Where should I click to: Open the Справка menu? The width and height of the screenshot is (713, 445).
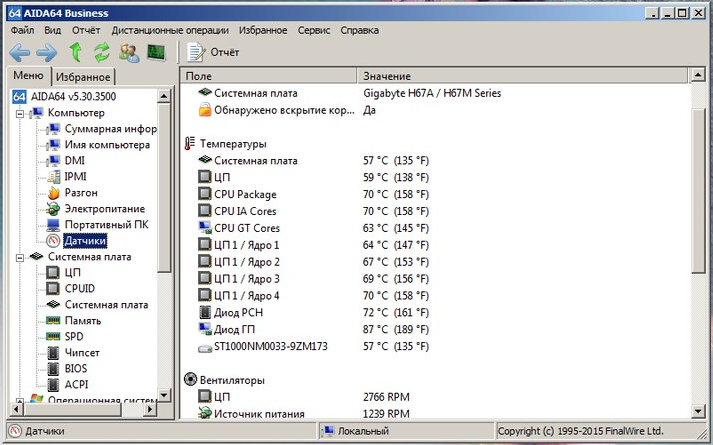360,30
